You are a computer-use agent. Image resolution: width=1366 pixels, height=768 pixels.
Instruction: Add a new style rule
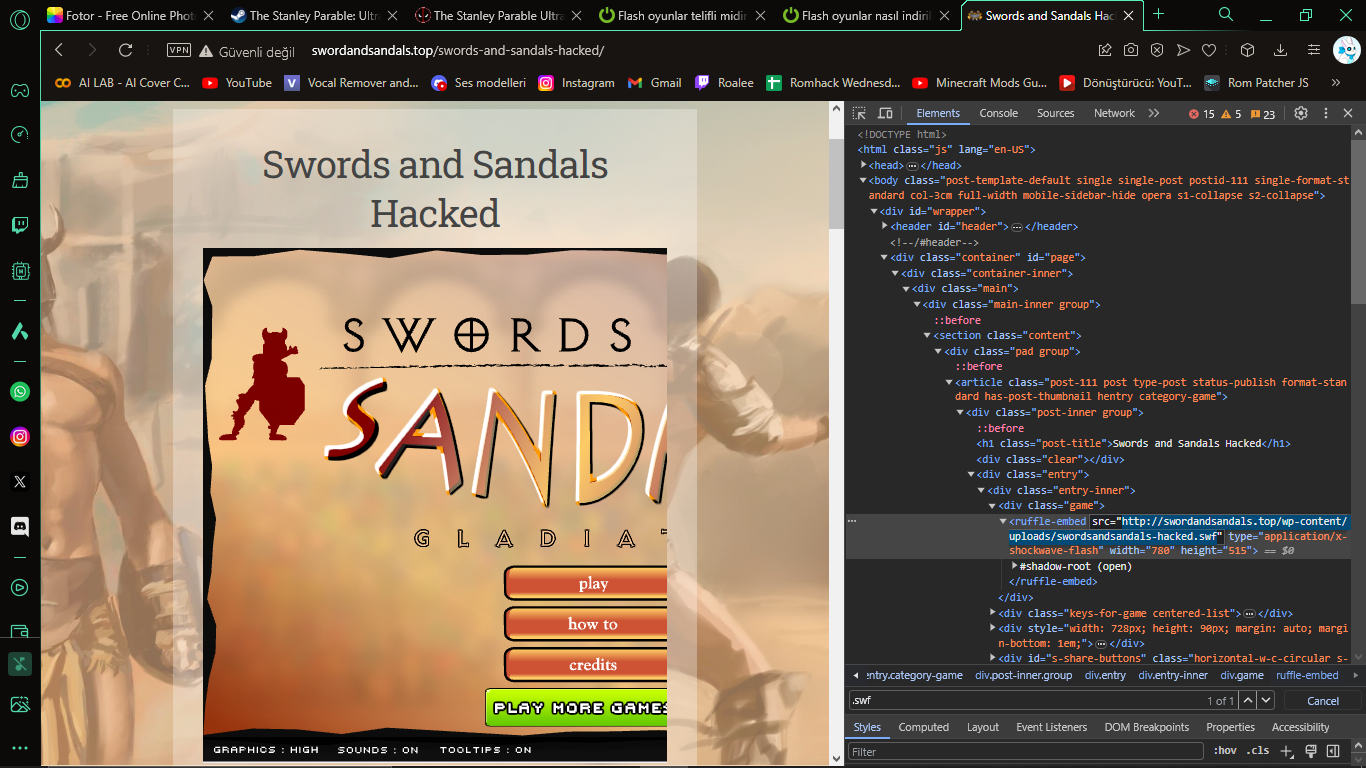tap(1288, 751)
